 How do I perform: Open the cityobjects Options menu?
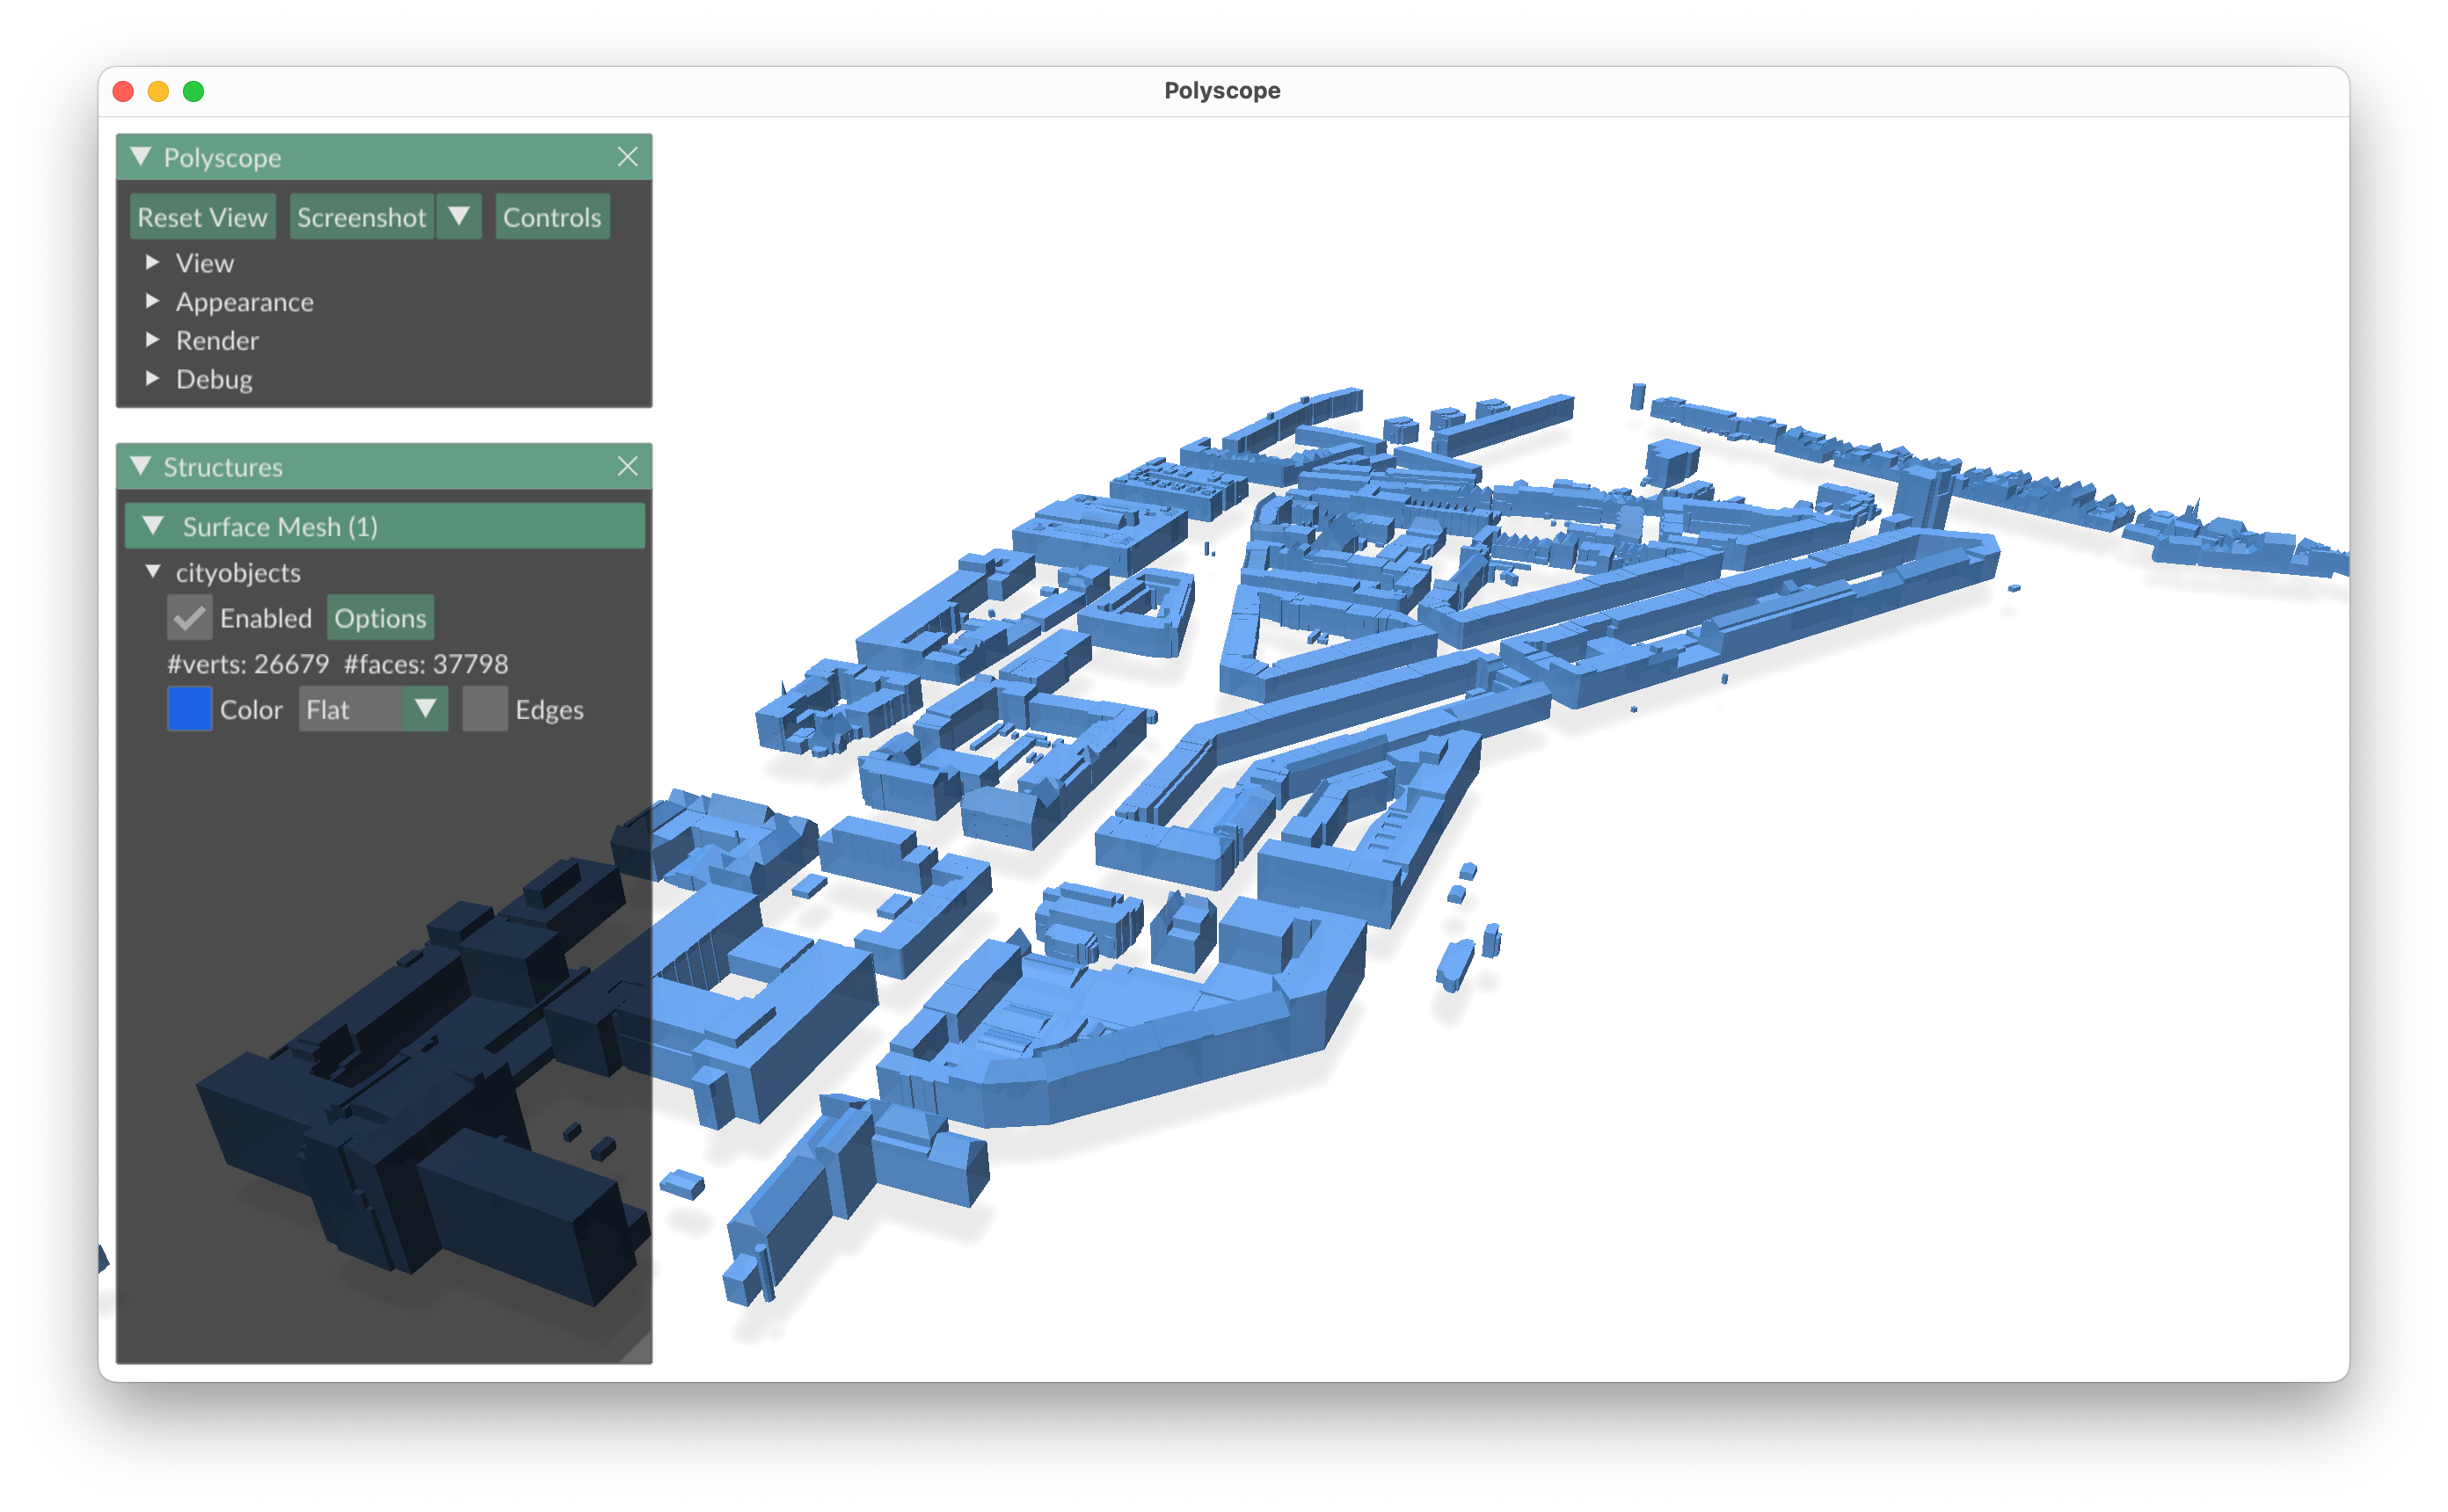380,618
